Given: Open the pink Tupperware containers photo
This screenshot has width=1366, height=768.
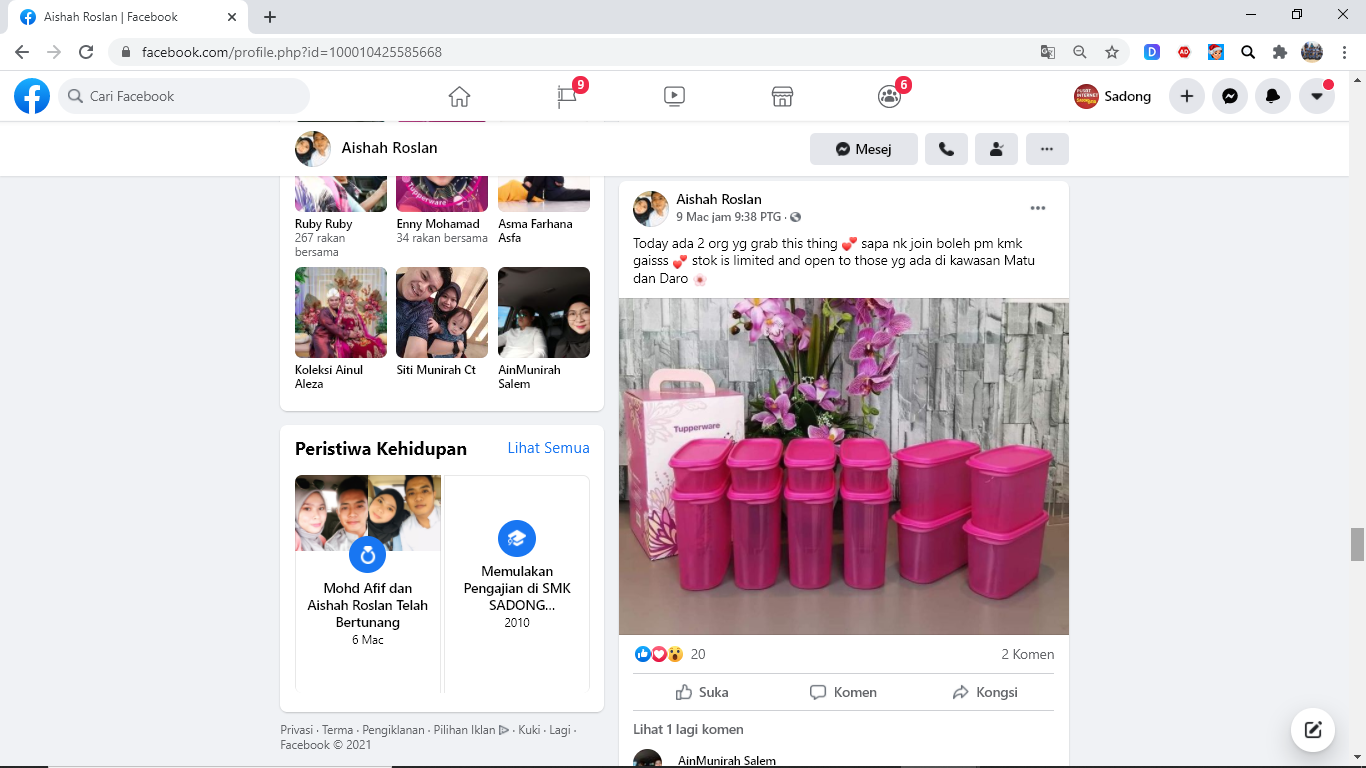Looking at the screenshot, I should [x=843, y=466].
